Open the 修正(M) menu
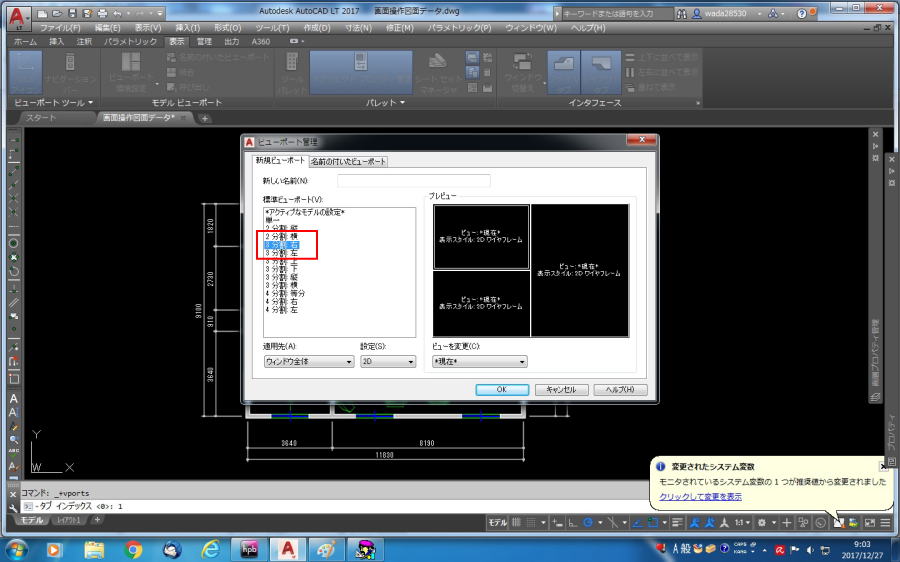 pyautogui.click(x=399, y=28)
